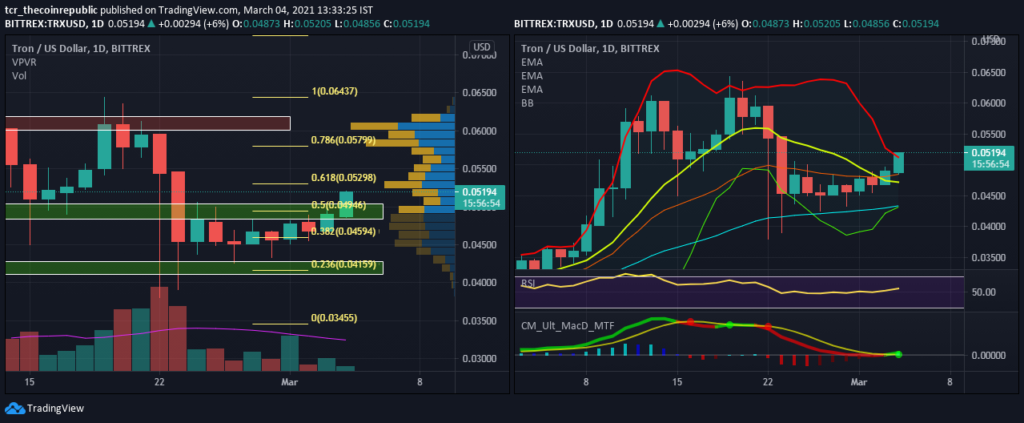This screenshot has height=423, width=1024.
Task: Open the USD currency selector on left chart
Action: pos(481,48)
